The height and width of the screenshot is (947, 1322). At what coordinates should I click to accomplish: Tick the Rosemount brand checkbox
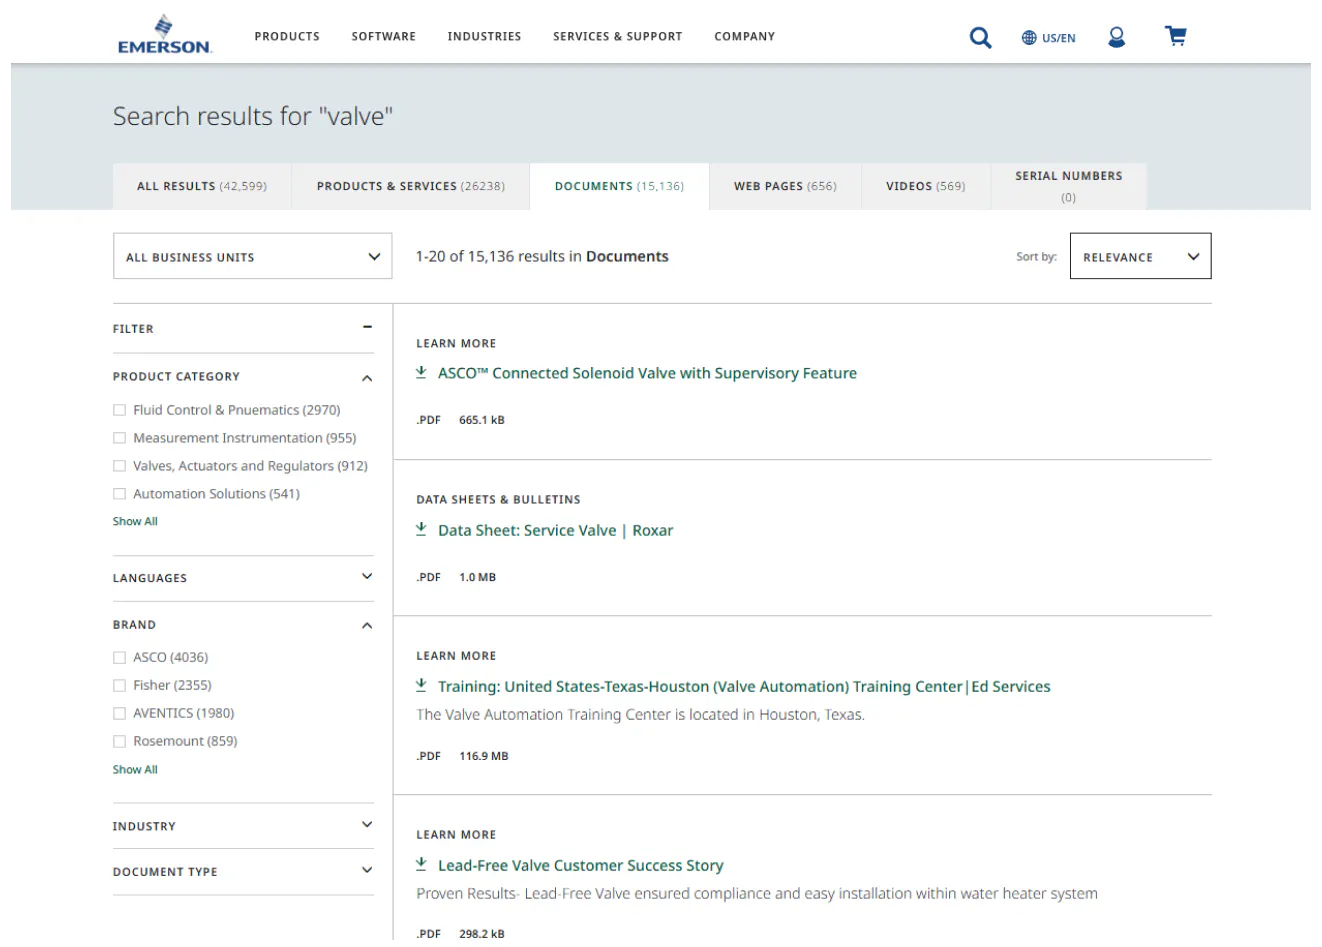120,742
